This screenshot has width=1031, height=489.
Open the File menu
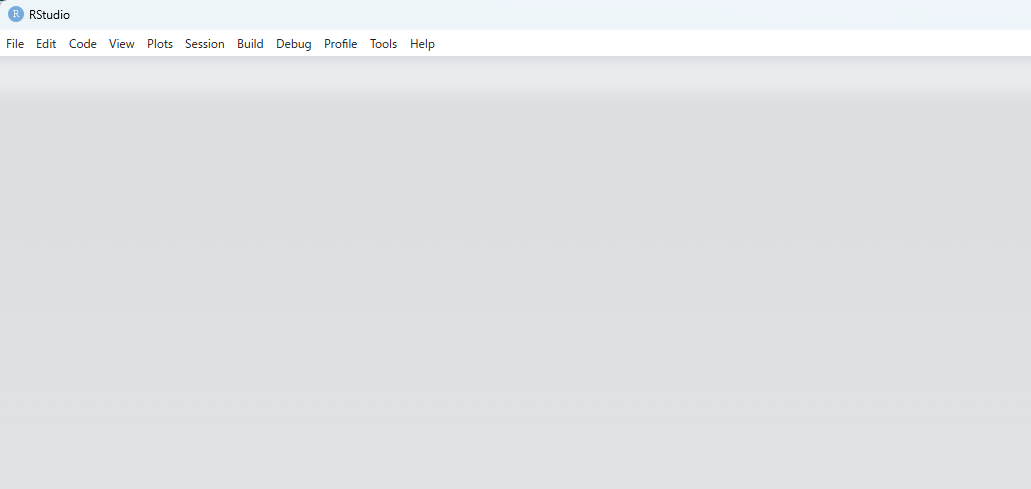15,44
